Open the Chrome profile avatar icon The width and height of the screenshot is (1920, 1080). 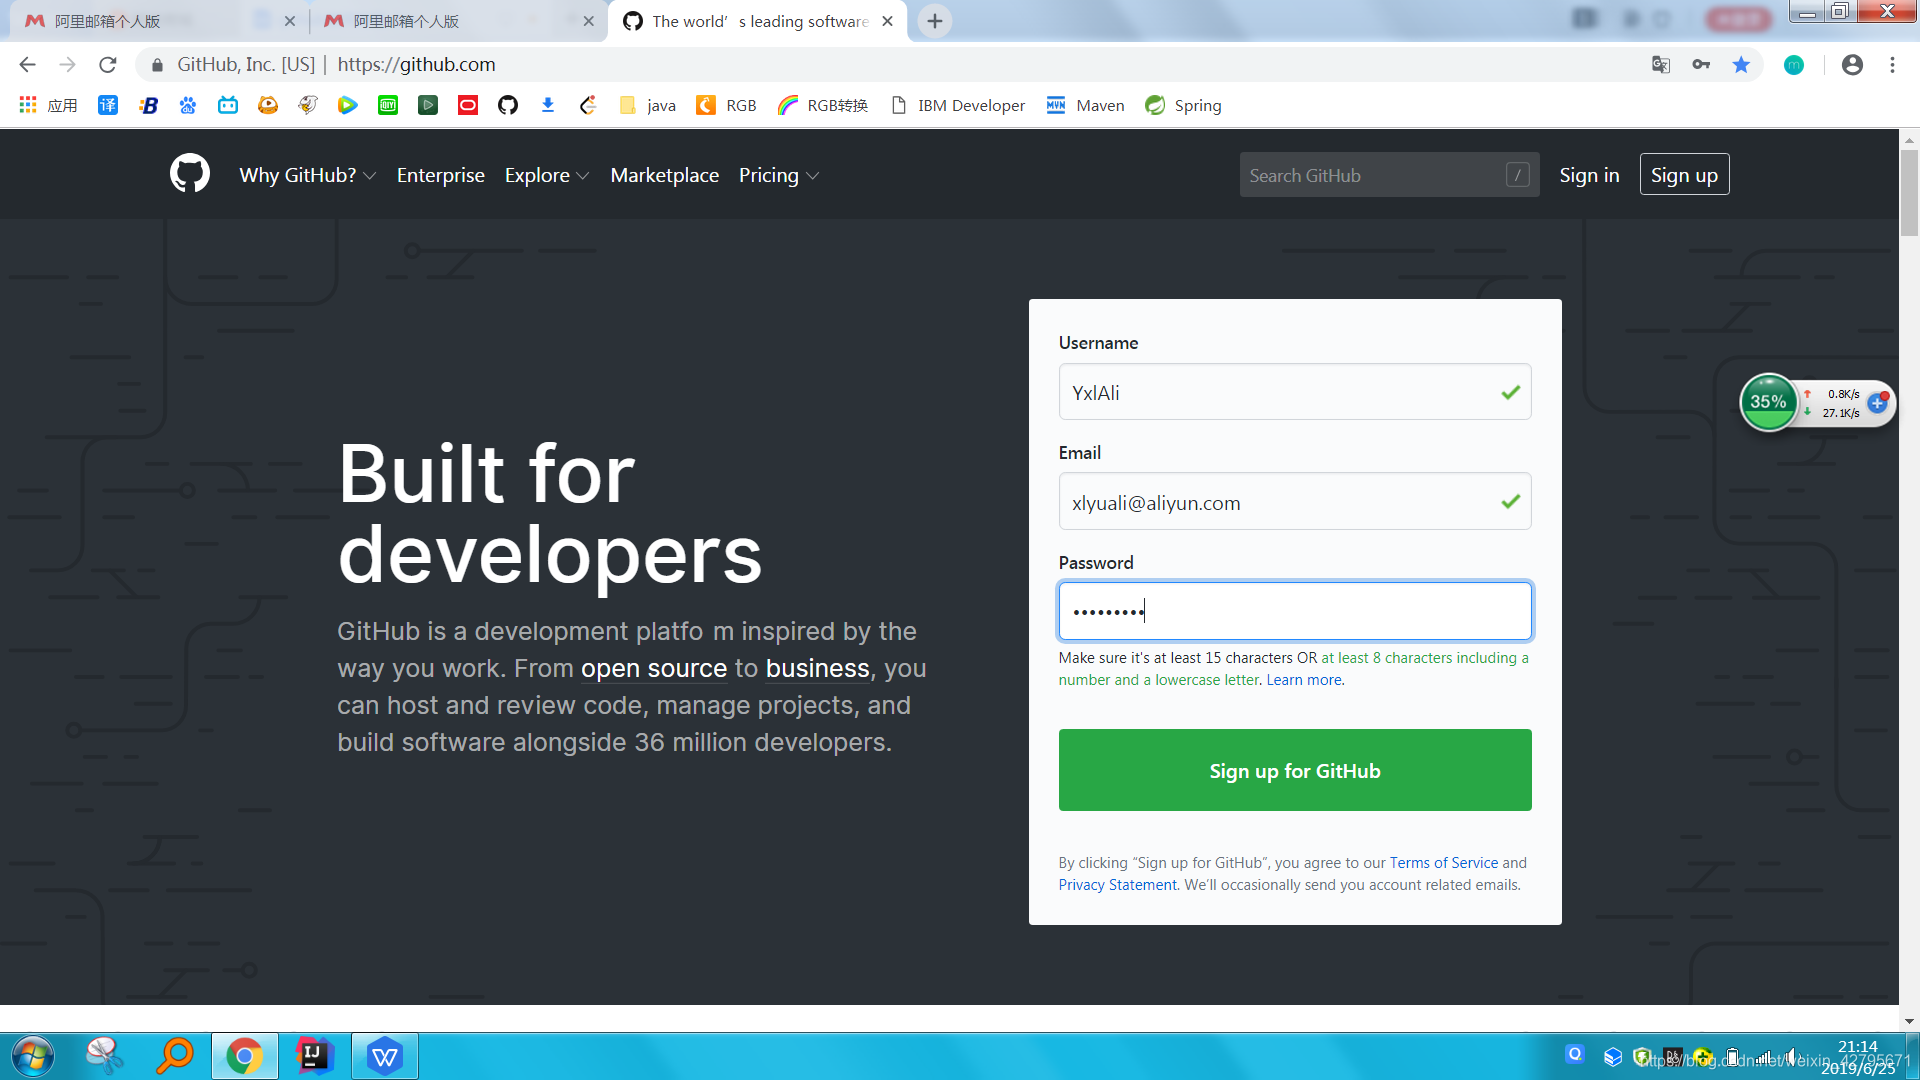[1852, 65]
